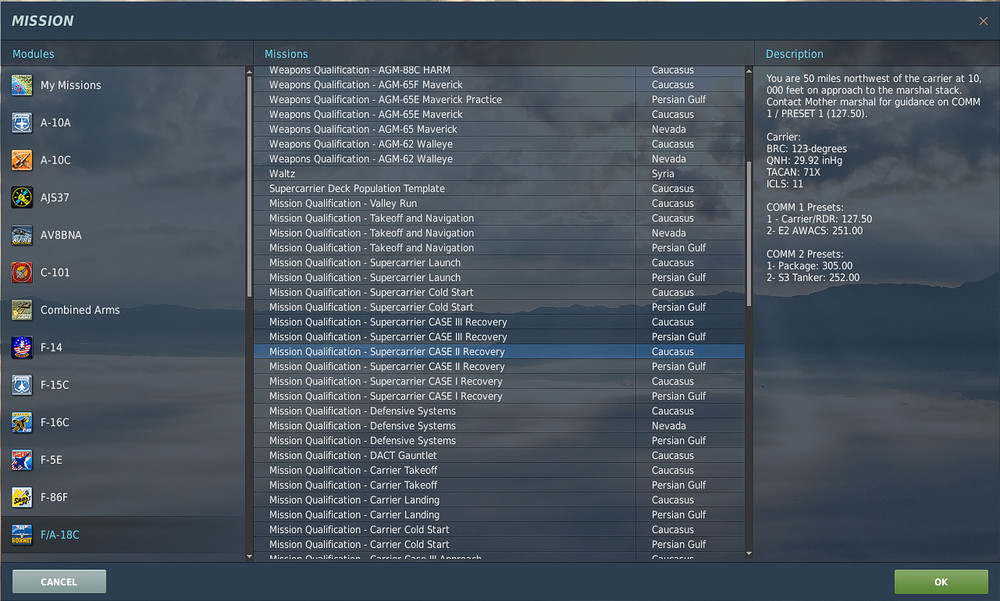Screen dimensions: 1000x601
Task: Select 'Weapons Qualification - AGM-65E Maverick' Caucasus mission
Action: click(x=499, y=114)
